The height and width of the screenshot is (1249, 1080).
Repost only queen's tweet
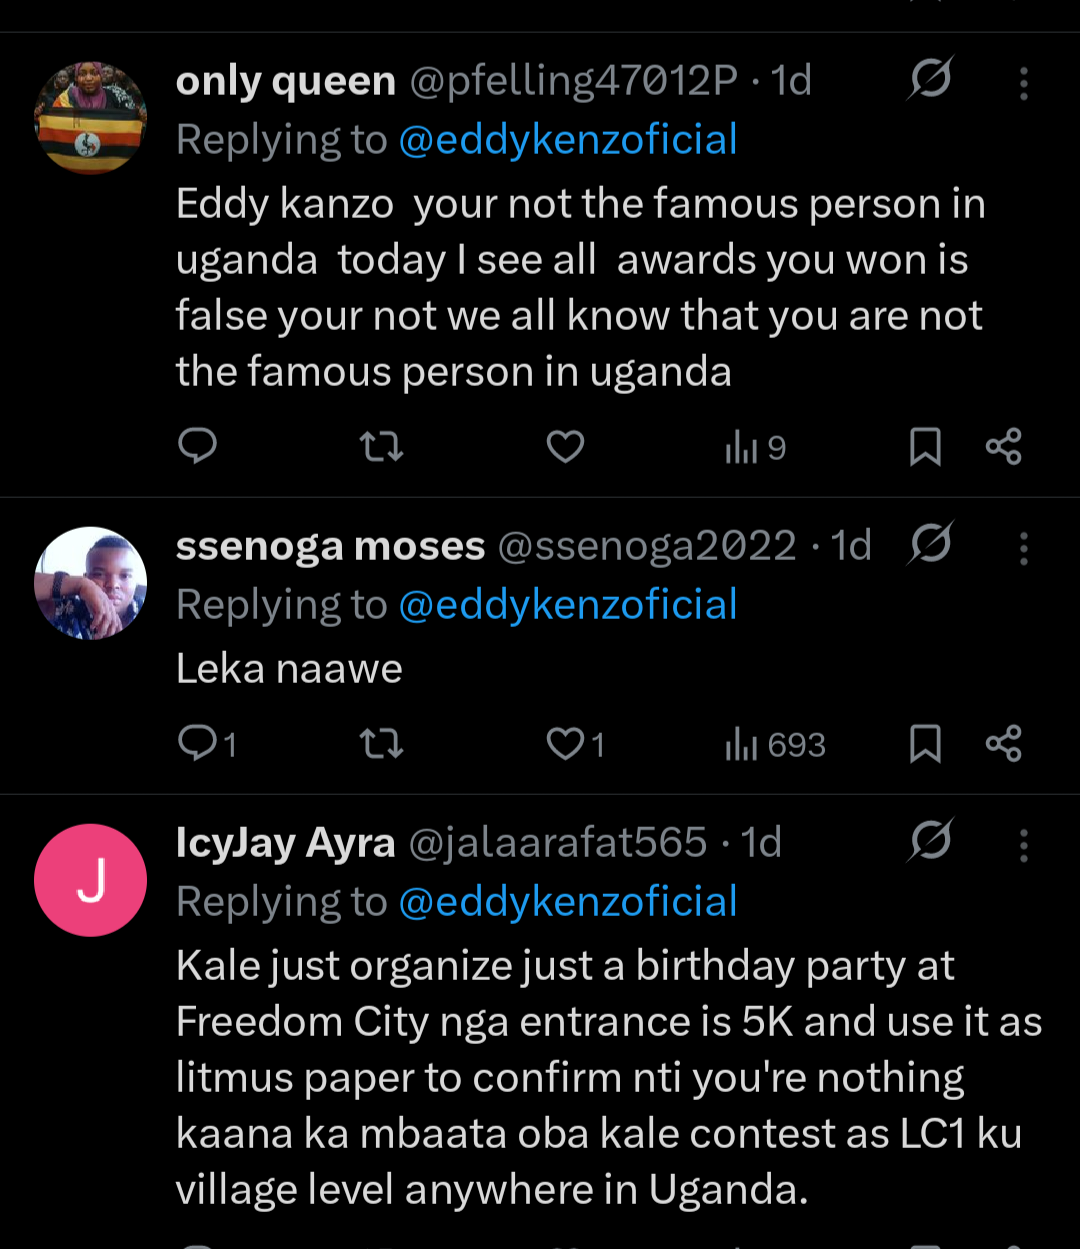pyautogui.click(x=381, y=446)
